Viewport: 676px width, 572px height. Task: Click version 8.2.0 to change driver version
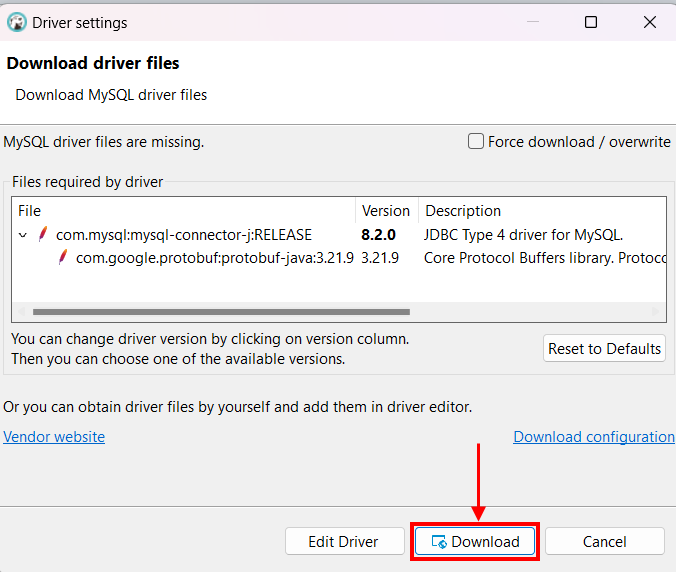point(379,235)
